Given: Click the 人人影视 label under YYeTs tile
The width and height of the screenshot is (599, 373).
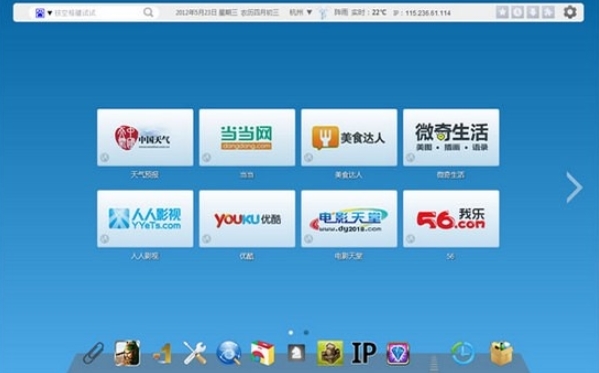Looking at the screenshot, I should 145,256.
